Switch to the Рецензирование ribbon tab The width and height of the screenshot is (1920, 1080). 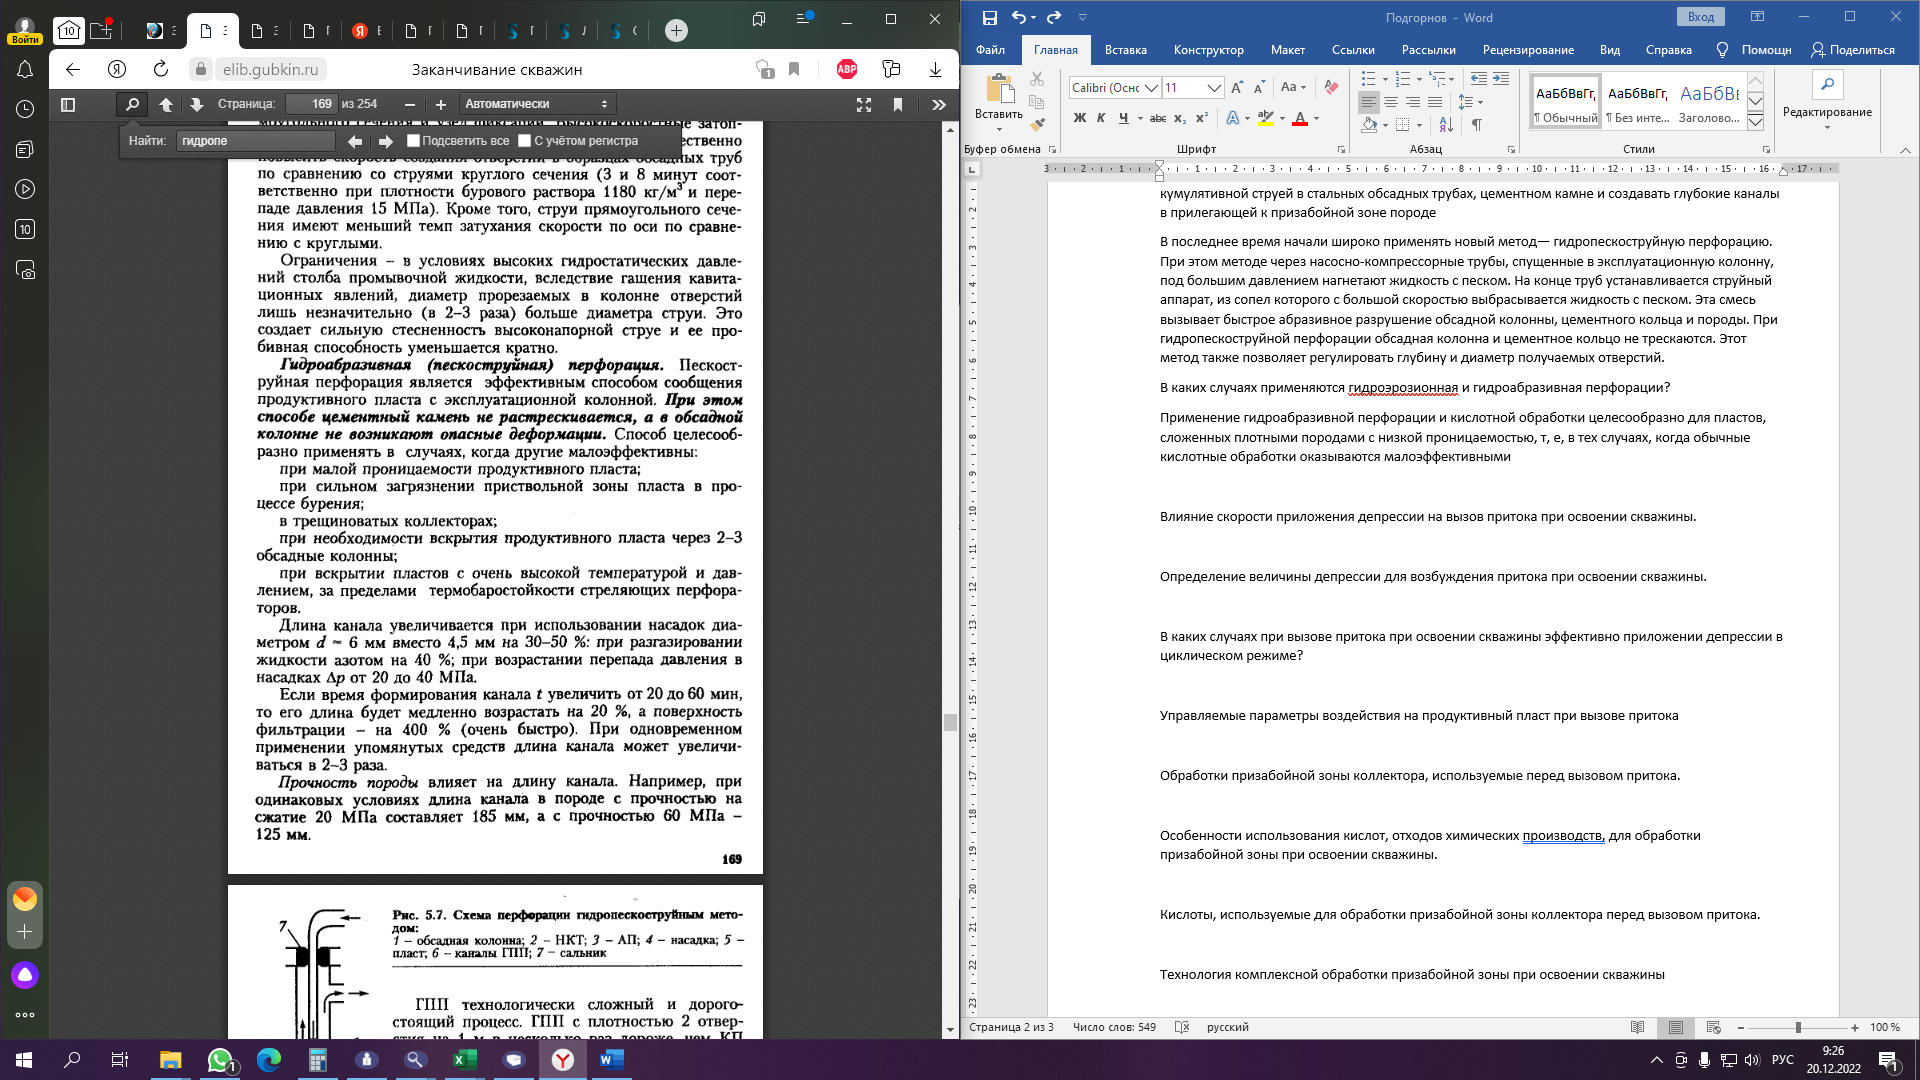[x=1528, y=50]
